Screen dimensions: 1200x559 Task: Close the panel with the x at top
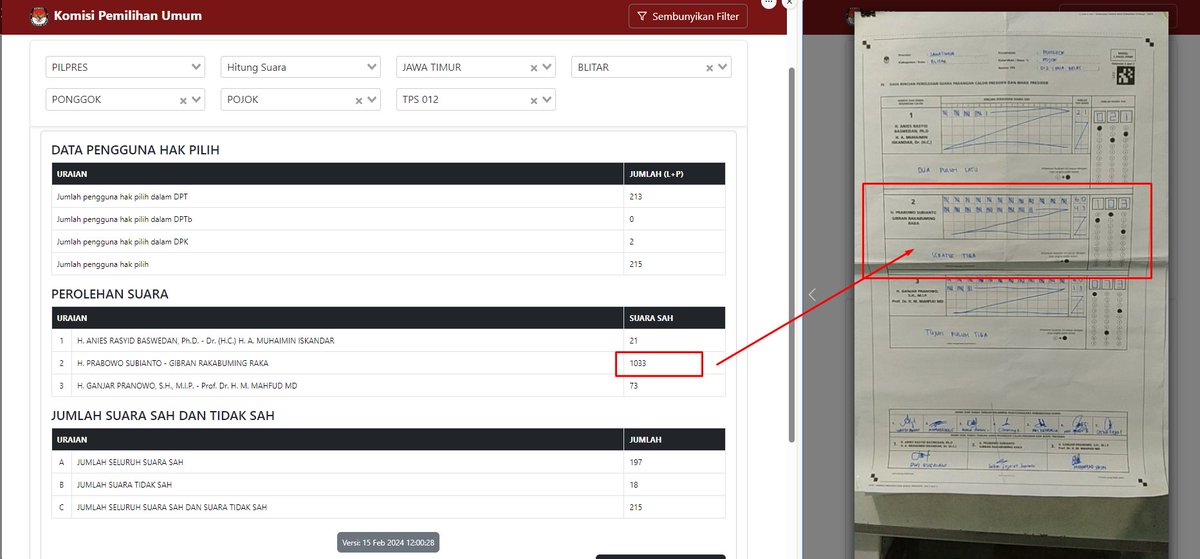point(789,3)
